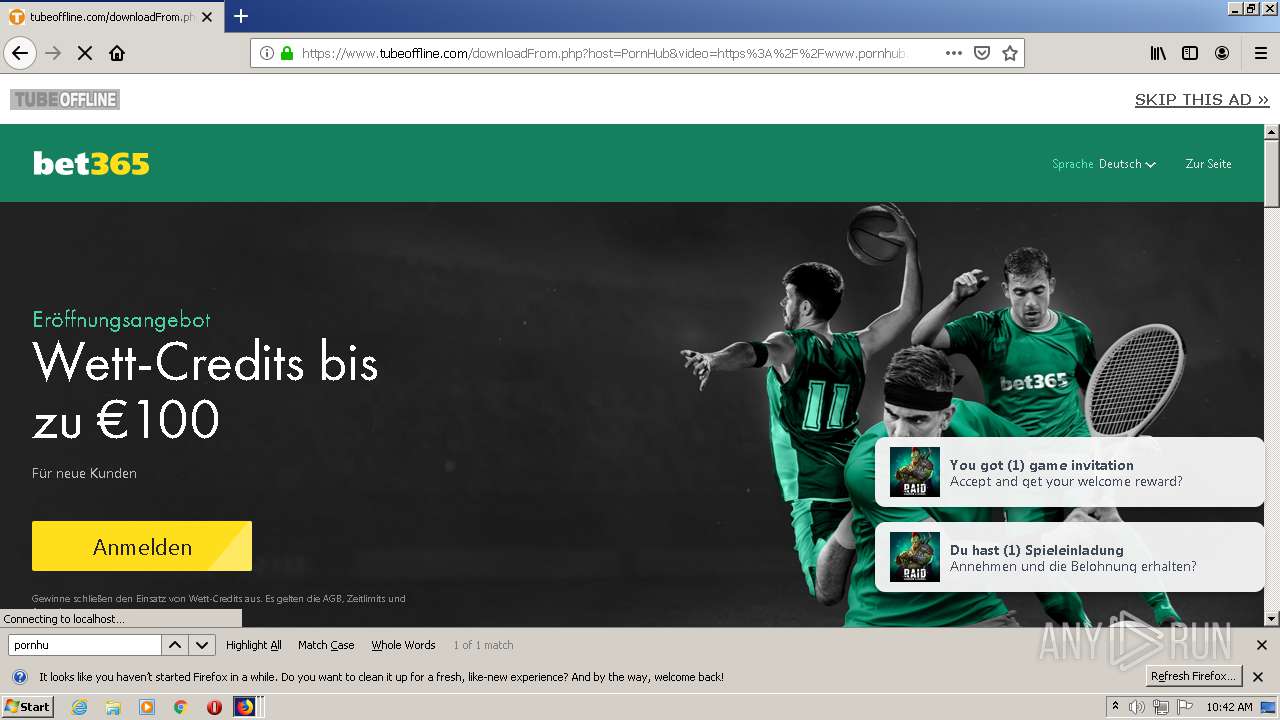Open Firefox account icon
Viewport: 1280px width, 720px height.
(x=1222, y=53)
